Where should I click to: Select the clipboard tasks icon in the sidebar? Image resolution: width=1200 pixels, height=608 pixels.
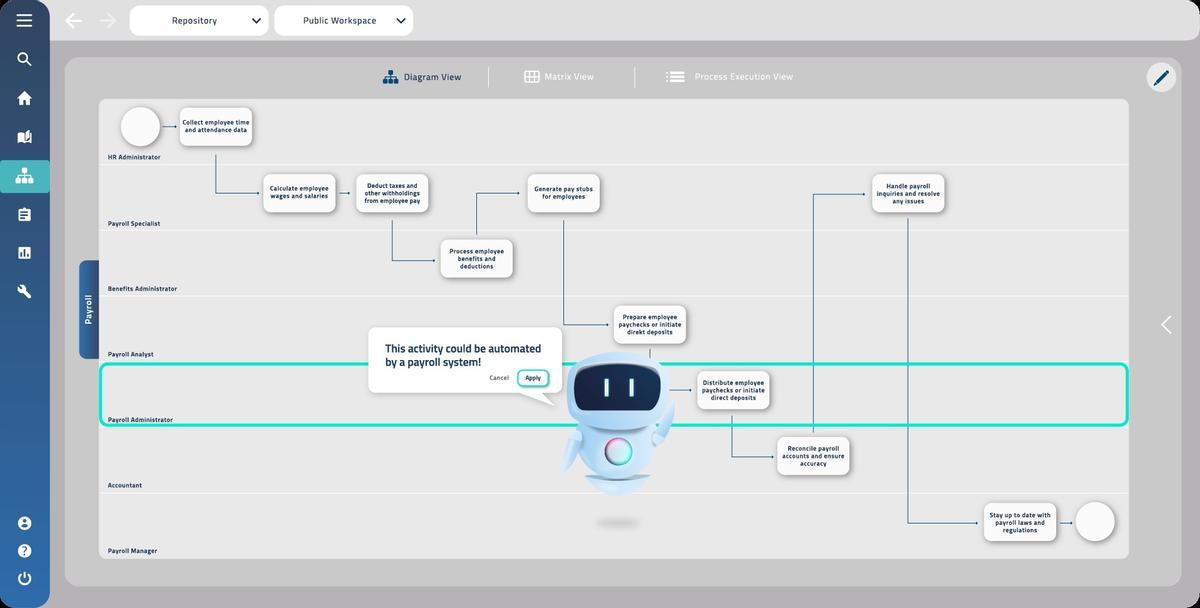[x=24, y=215]
